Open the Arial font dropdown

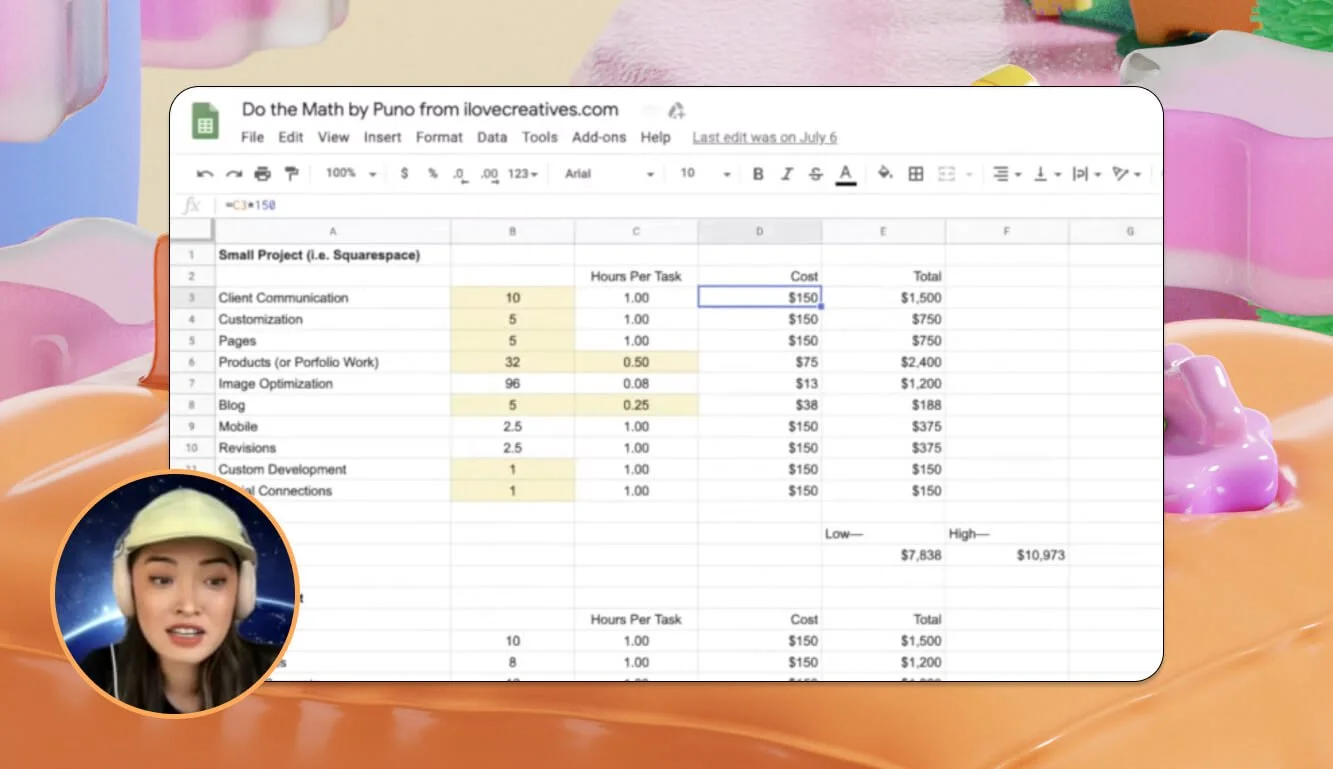pos(610,174)
